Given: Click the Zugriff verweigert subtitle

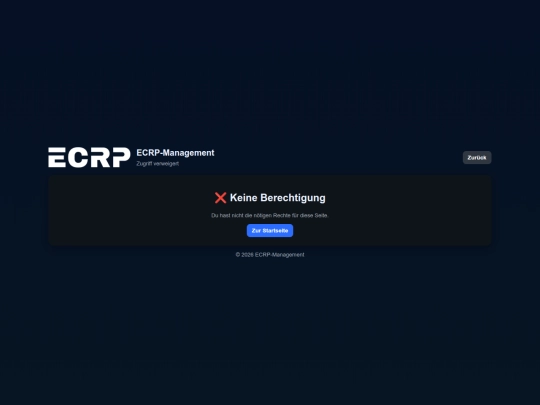Looking at the screenshot, I should click(x=157, y=164).
